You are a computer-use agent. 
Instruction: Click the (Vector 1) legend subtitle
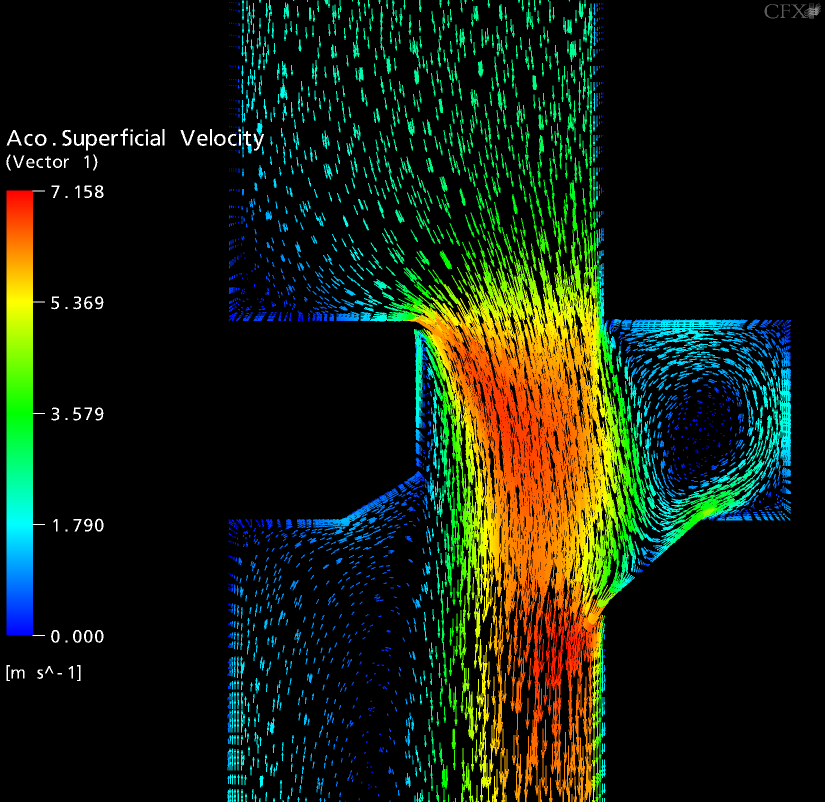(x=53, y=162)
